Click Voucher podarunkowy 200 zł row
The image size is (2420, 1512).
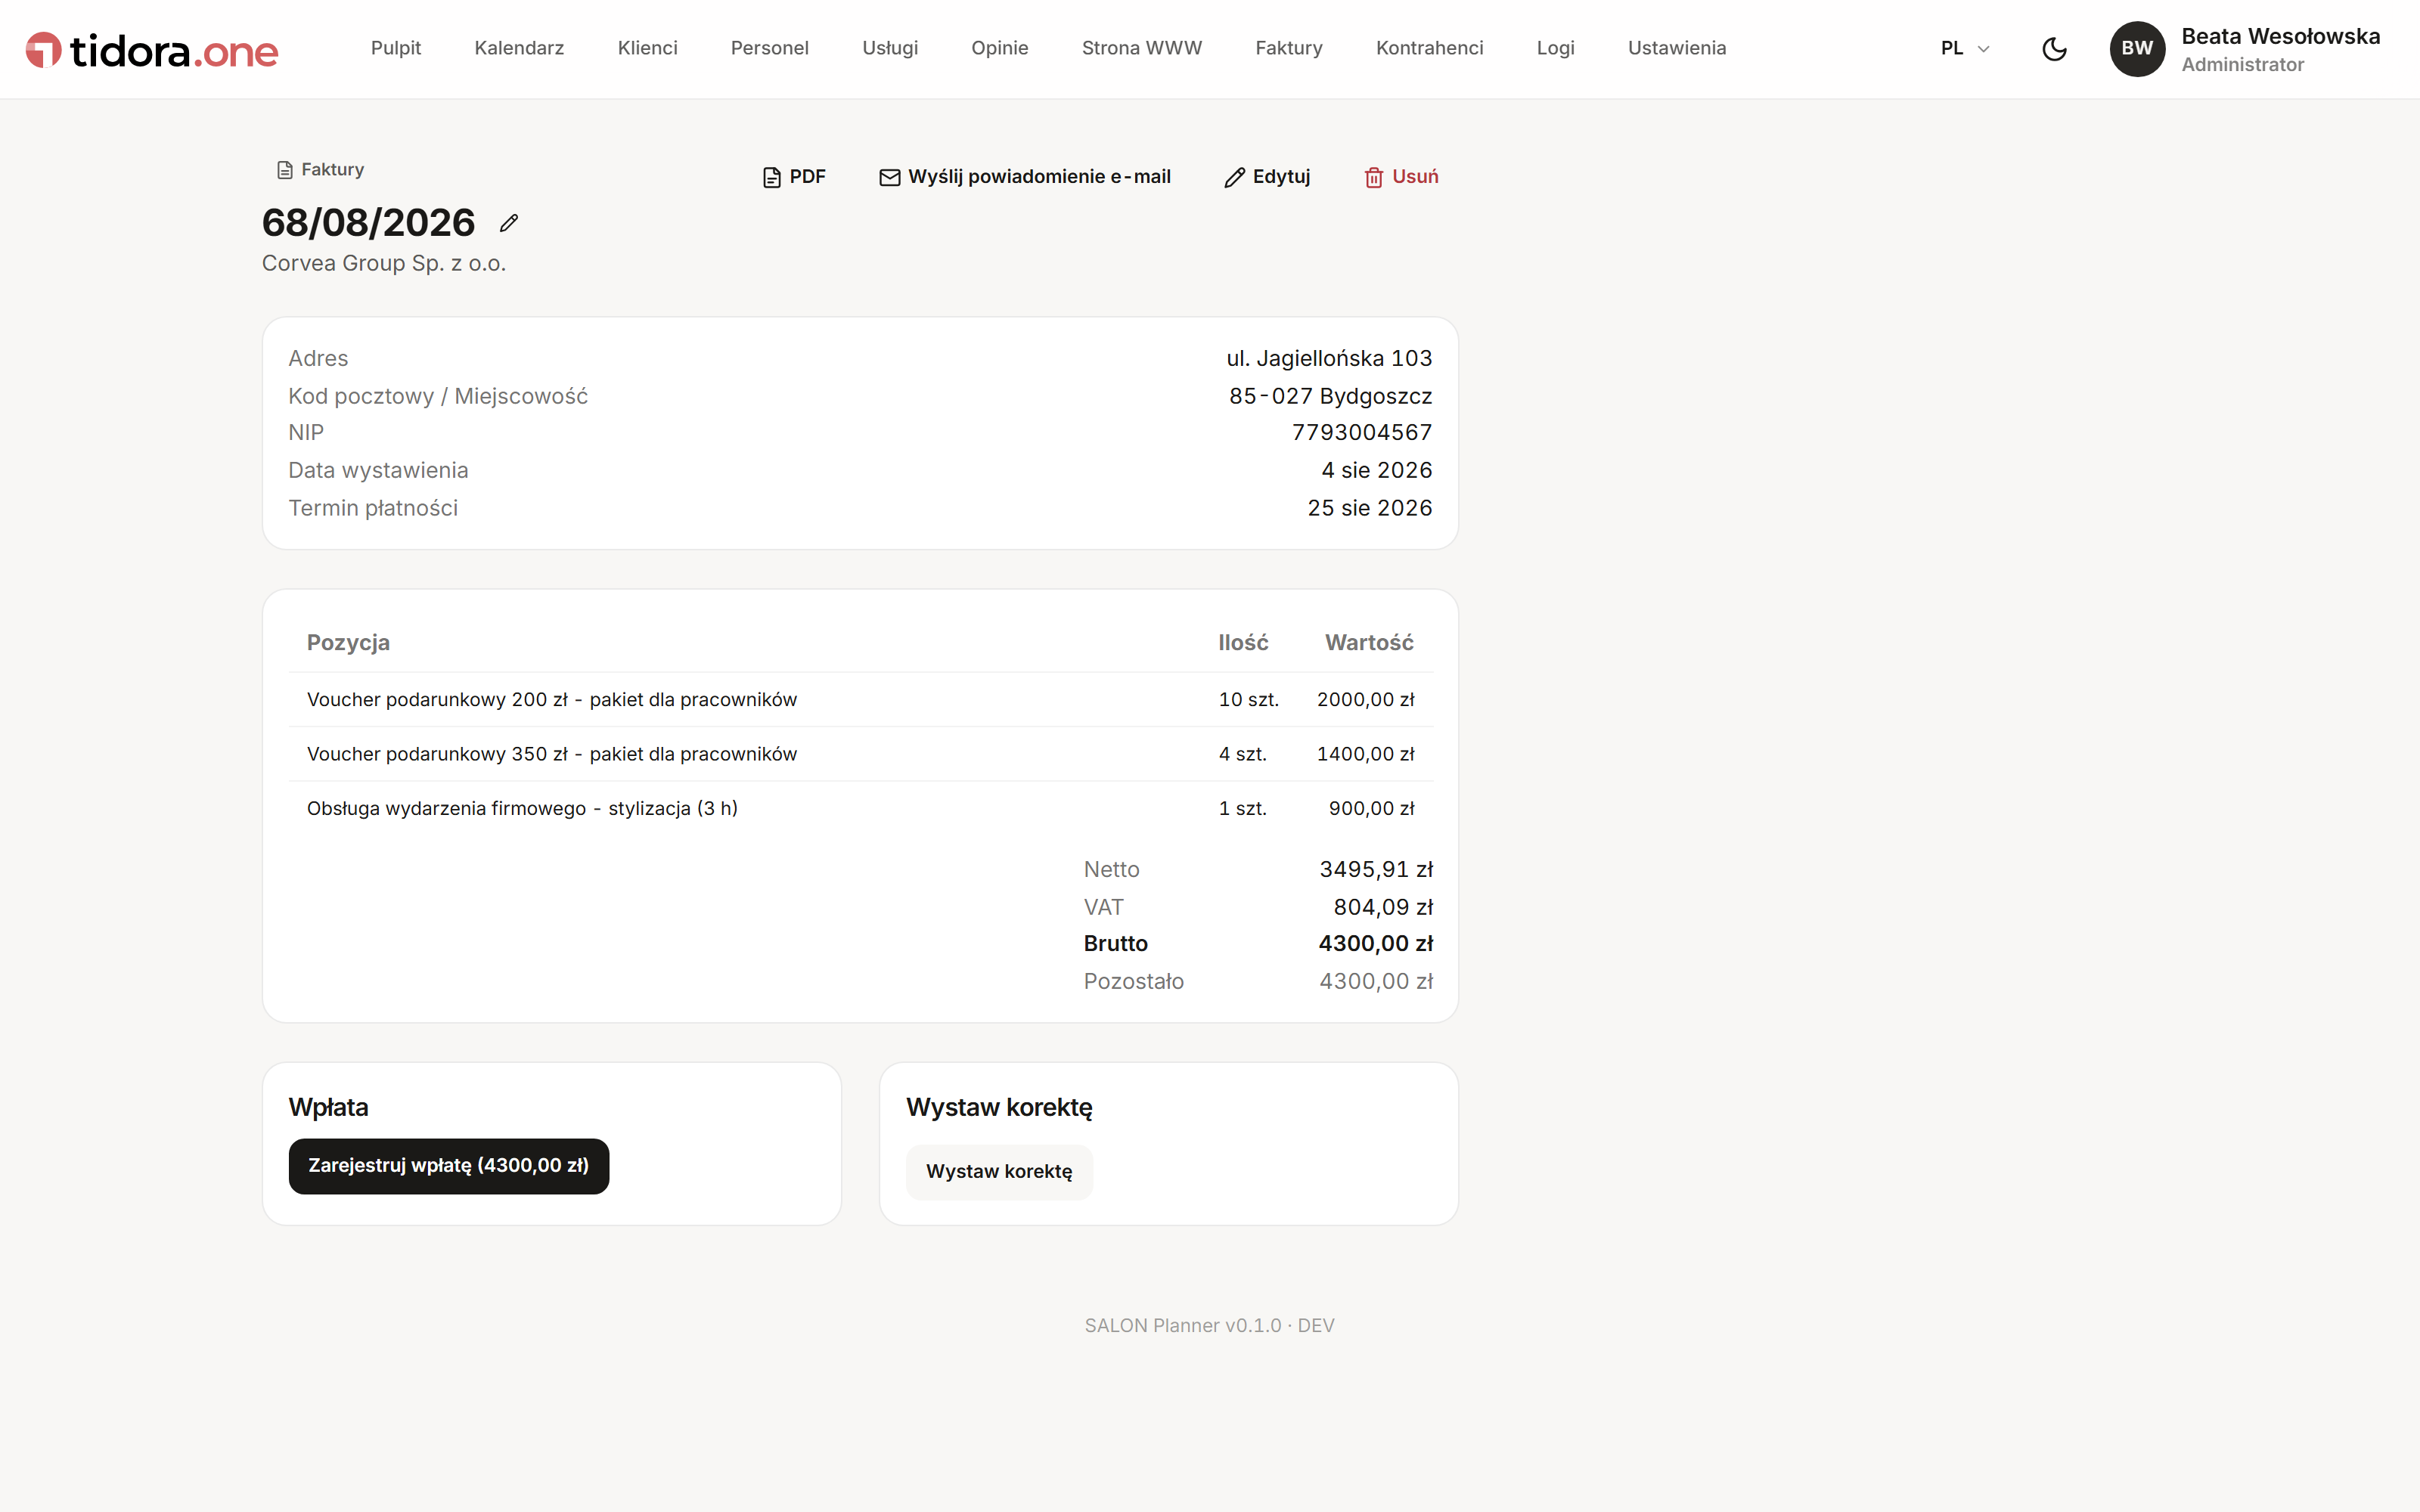pos(860,700)
